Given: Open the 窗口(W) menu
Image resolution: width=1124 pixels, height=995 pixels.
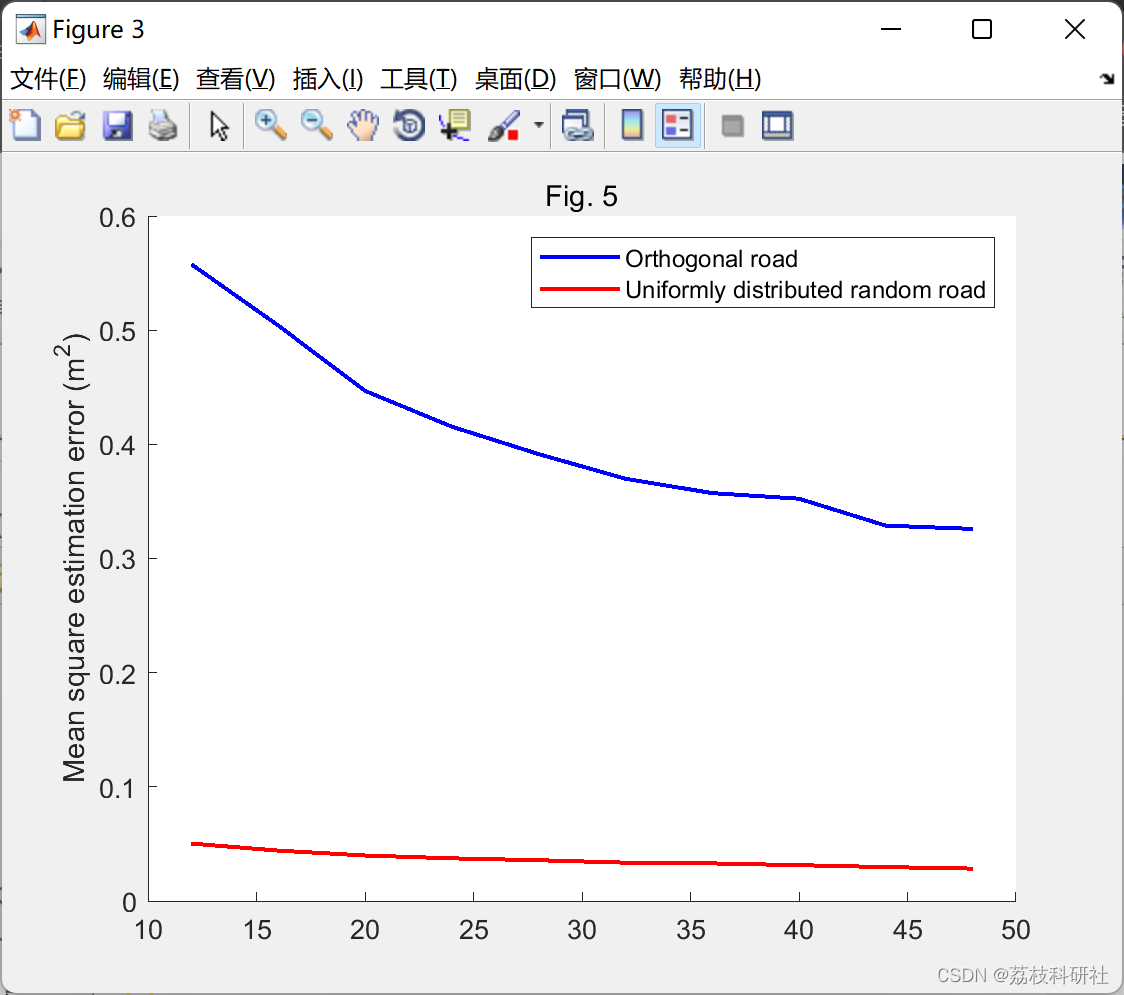Looking at the screenshot, I should pyautogui.click(x=617, y=79).
